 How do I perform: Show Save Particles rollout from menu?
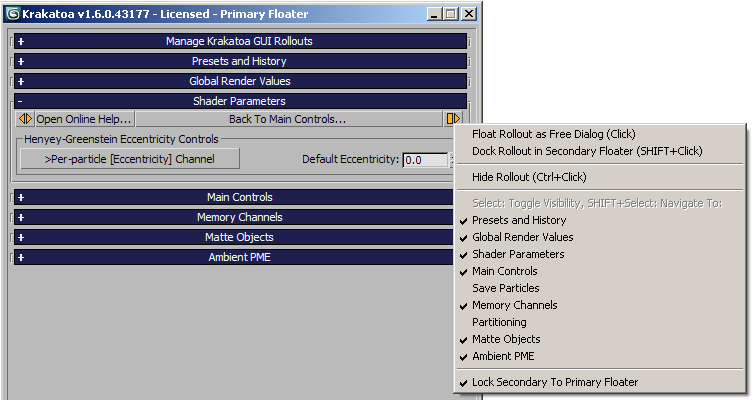pos(600,288)
